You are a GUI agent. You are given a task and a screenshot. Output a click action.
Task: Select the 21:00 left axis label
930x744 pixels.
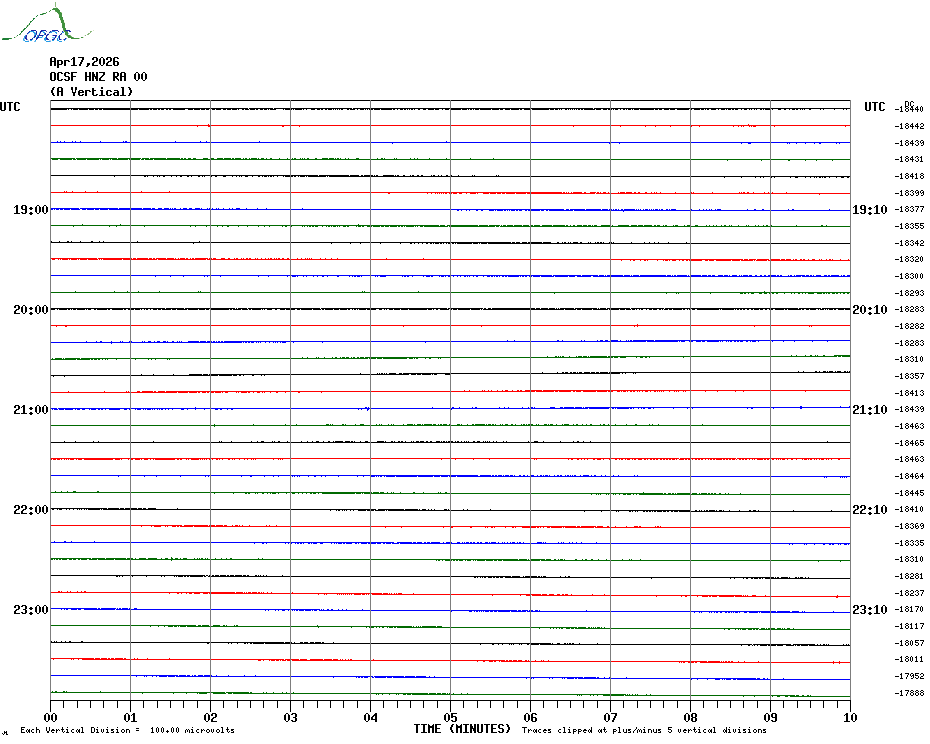[30, 410]
